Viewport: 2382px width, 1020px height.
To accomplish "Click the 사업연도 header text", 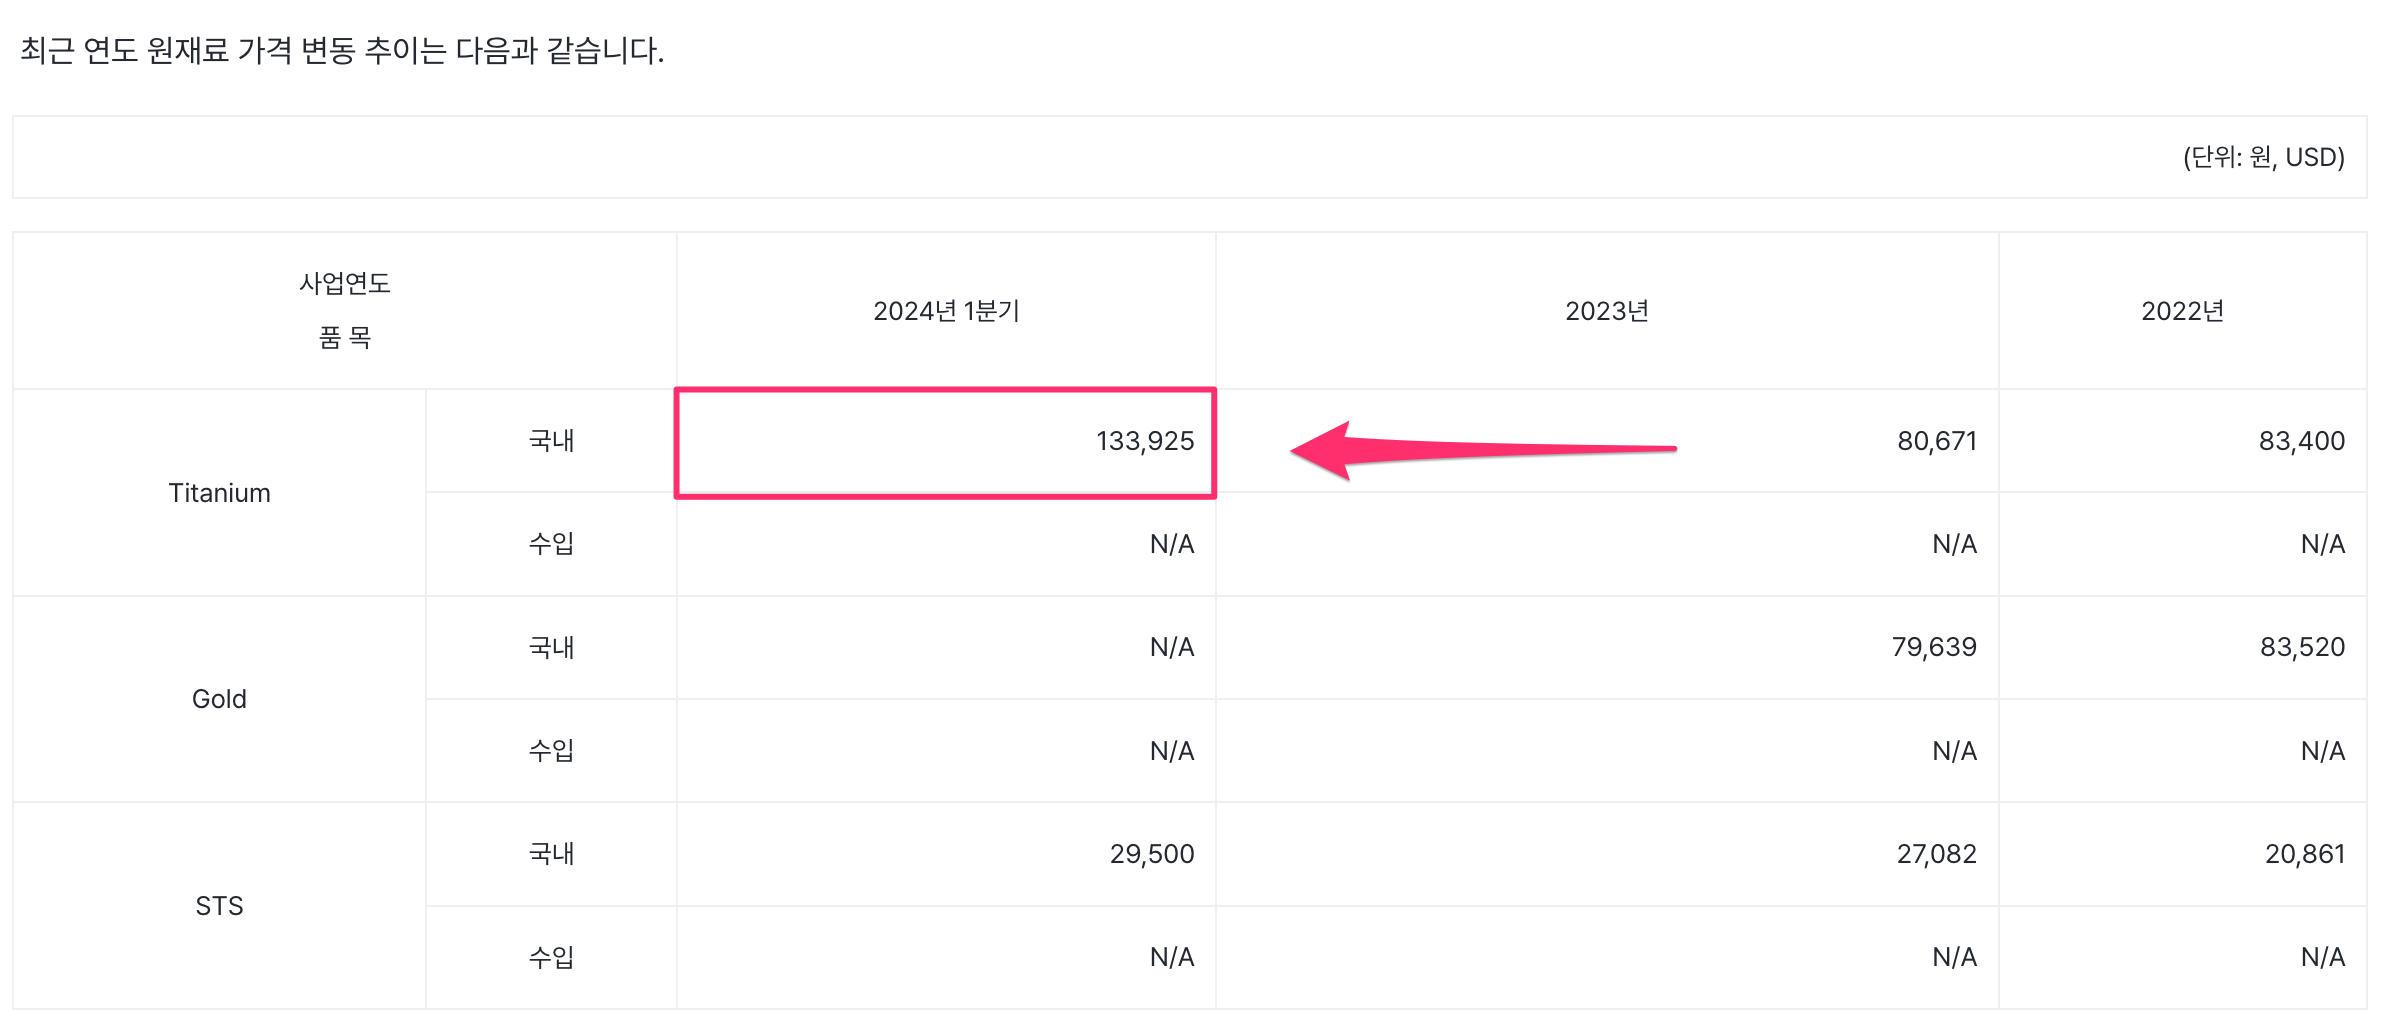I will click(x=344, y=284).
